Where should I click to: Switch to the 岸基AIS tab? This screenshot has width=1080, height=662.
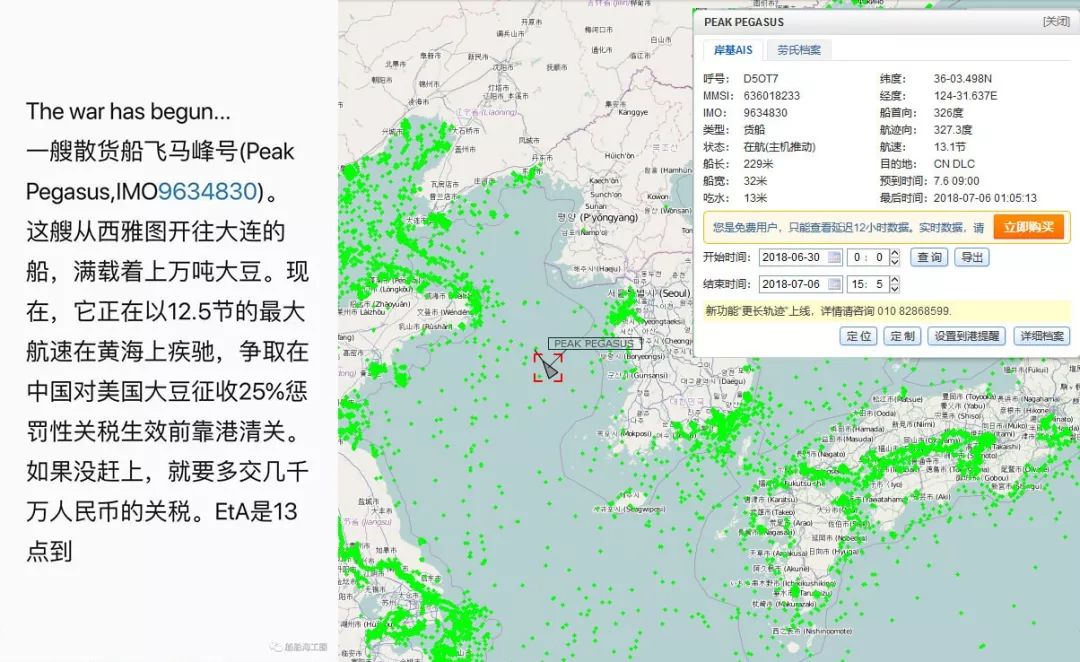pos(732,50)
